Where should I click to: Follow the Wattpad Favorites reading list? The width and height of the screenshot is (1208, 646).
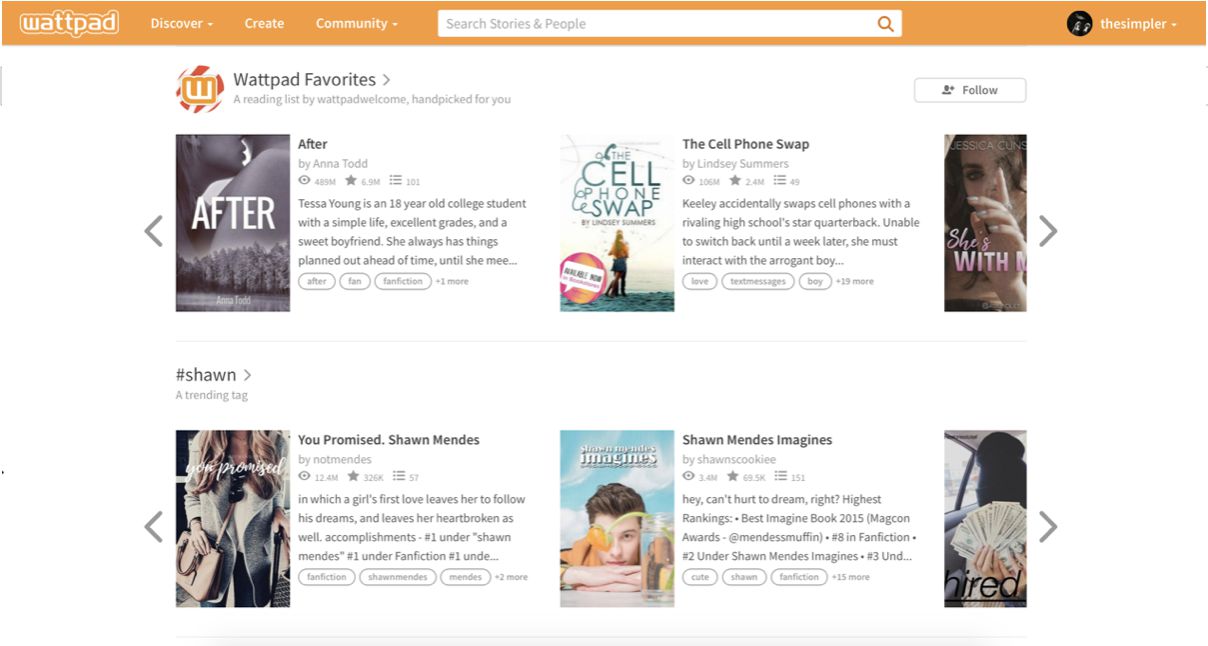[x=969, y=90]
